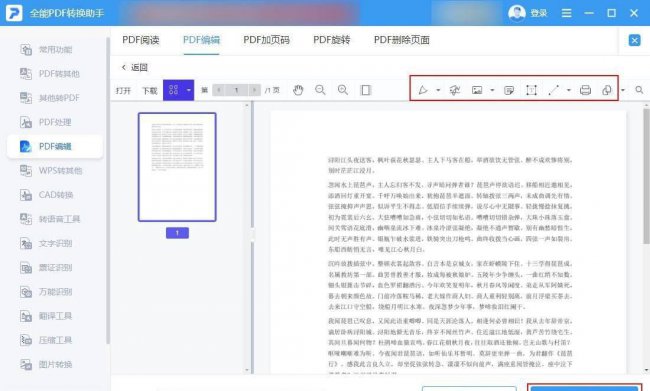Screen dimensions: 650x391
Task: Click the zoom in magnifier
Action: (x=343, y=90)
